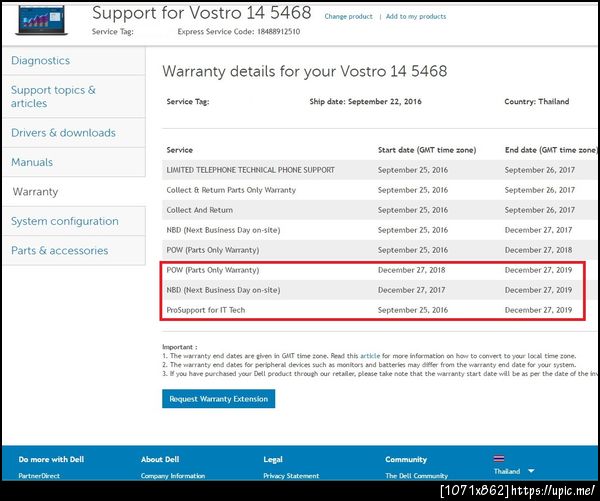
Task: Click the December 27, 2017 start date
Action: click(412, 290)
